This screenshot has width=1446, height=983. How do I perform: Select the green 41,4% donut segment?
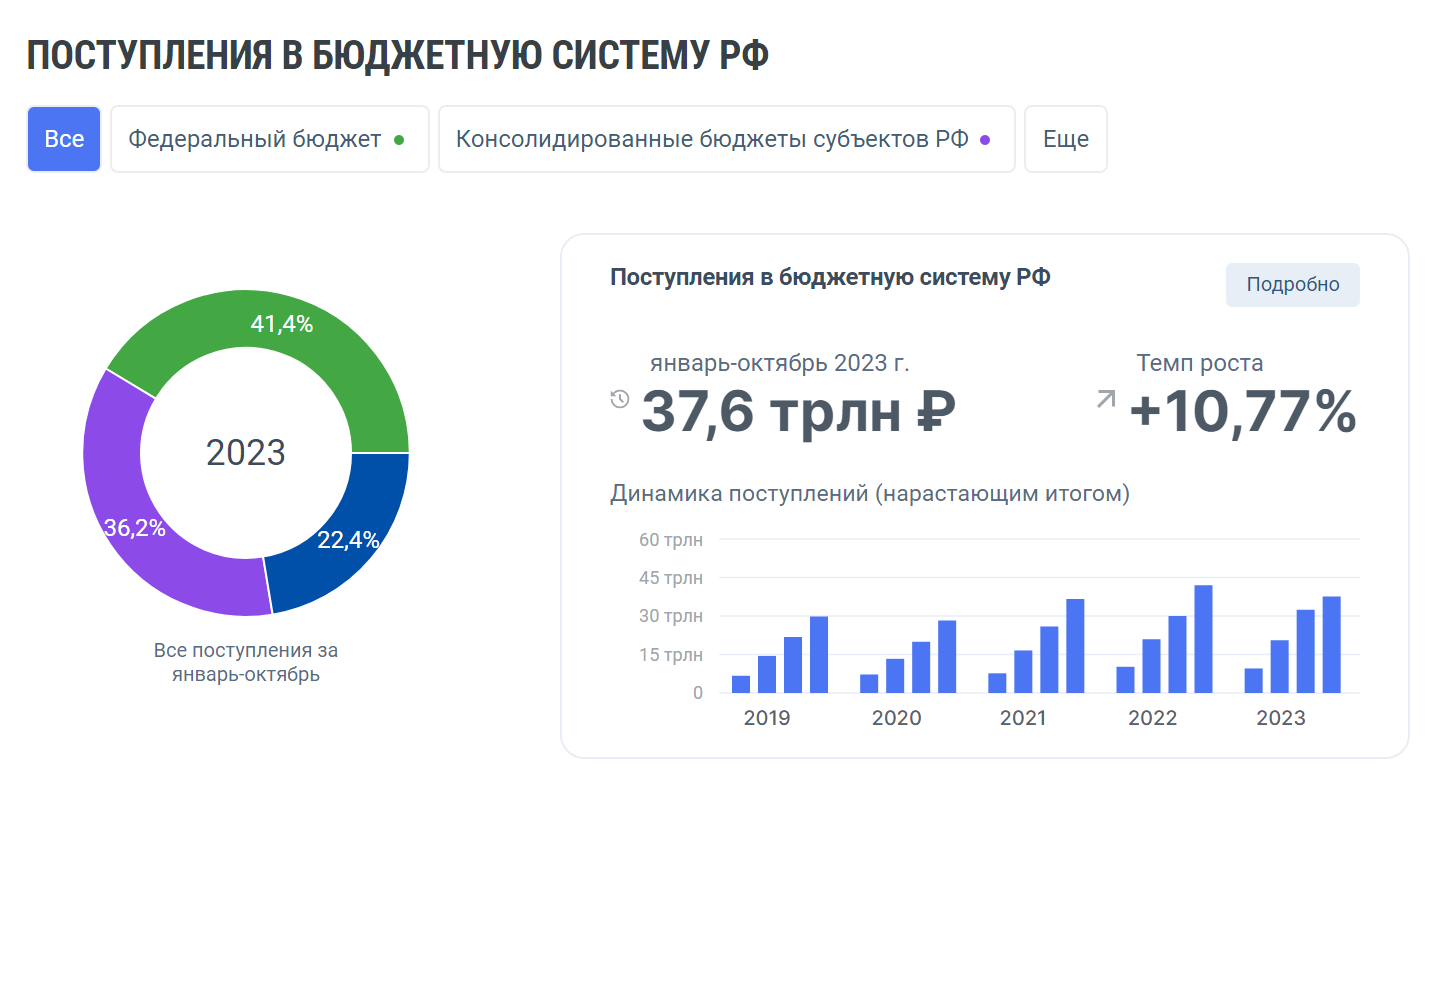click(x=282, y=323)
